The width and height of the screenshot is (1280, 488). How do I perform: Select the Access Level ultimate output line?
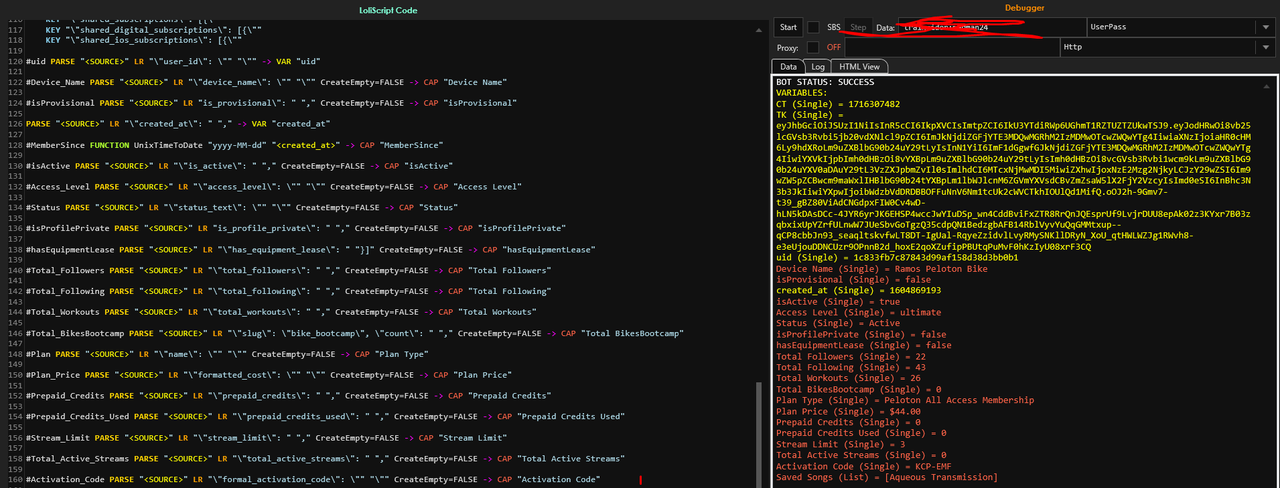tap(858, 312)
